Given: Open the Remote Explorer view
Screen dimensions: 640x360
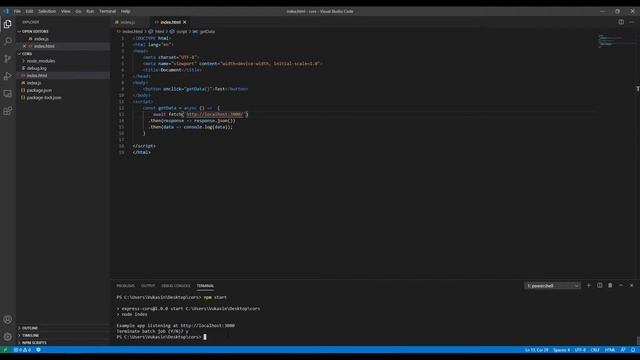Looking at the screenshot, I should tap(7, 94).
